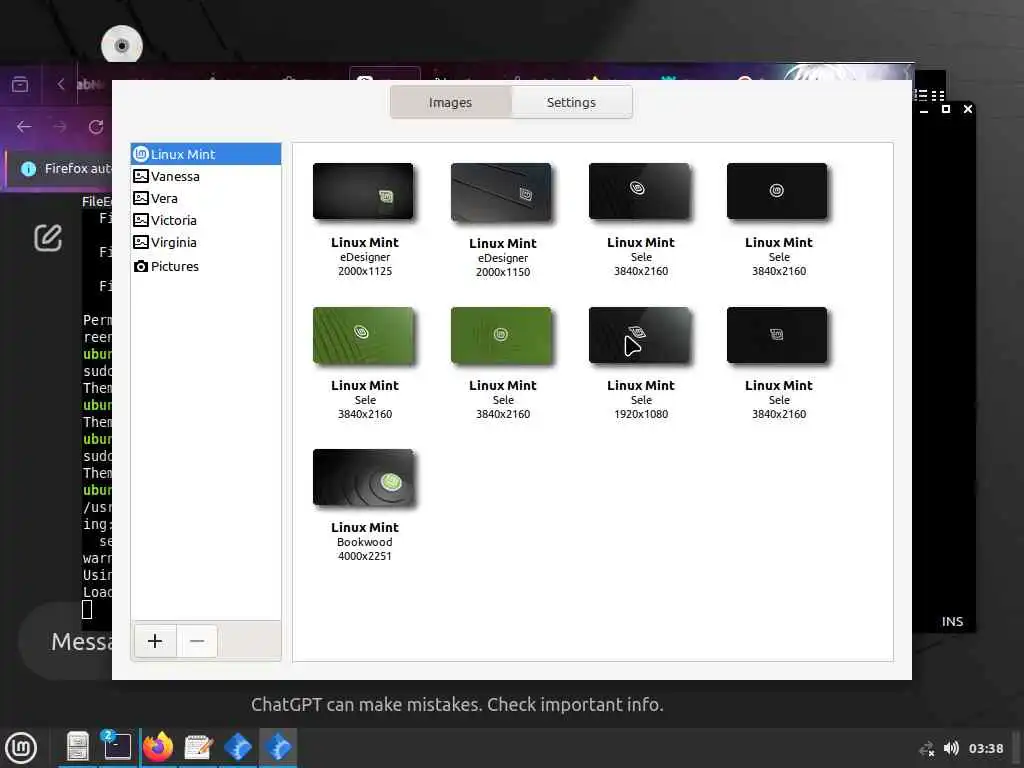Open the file manager from the panel
Image resolution: width=1024 pixels, height=768 pixels.
77,747
